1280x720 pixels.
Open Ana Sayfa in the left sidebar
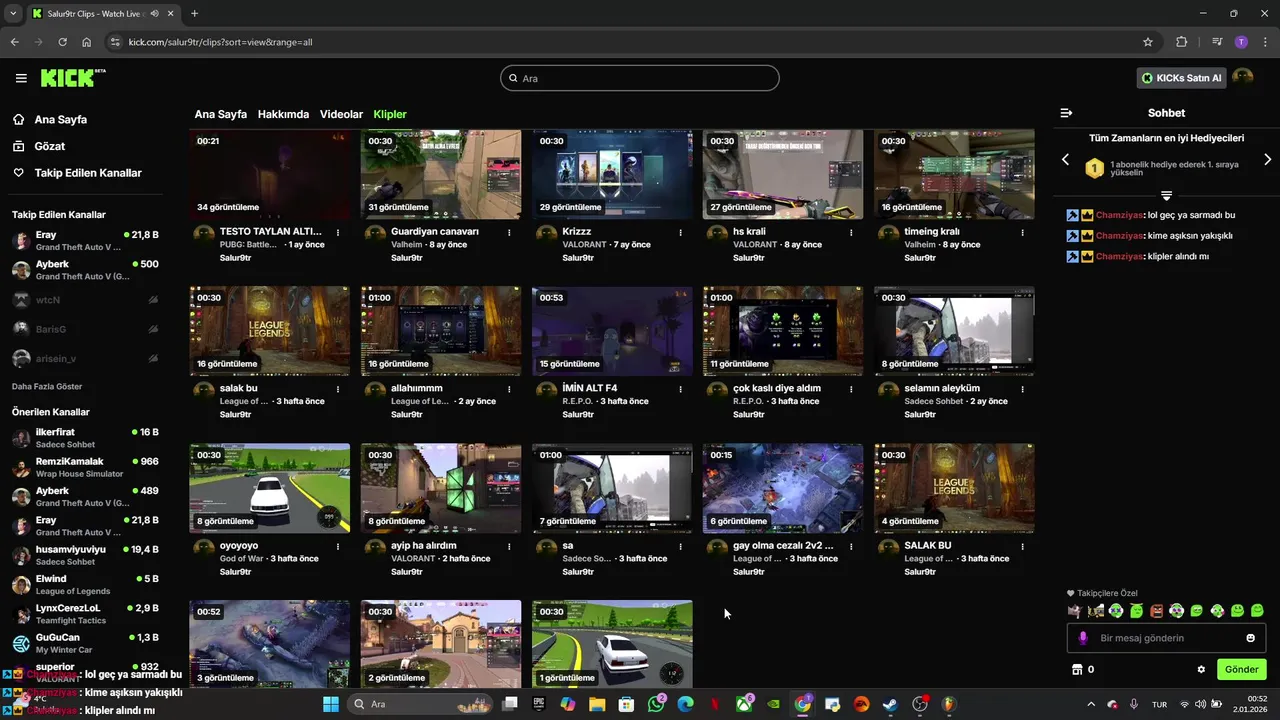(60, 119)
